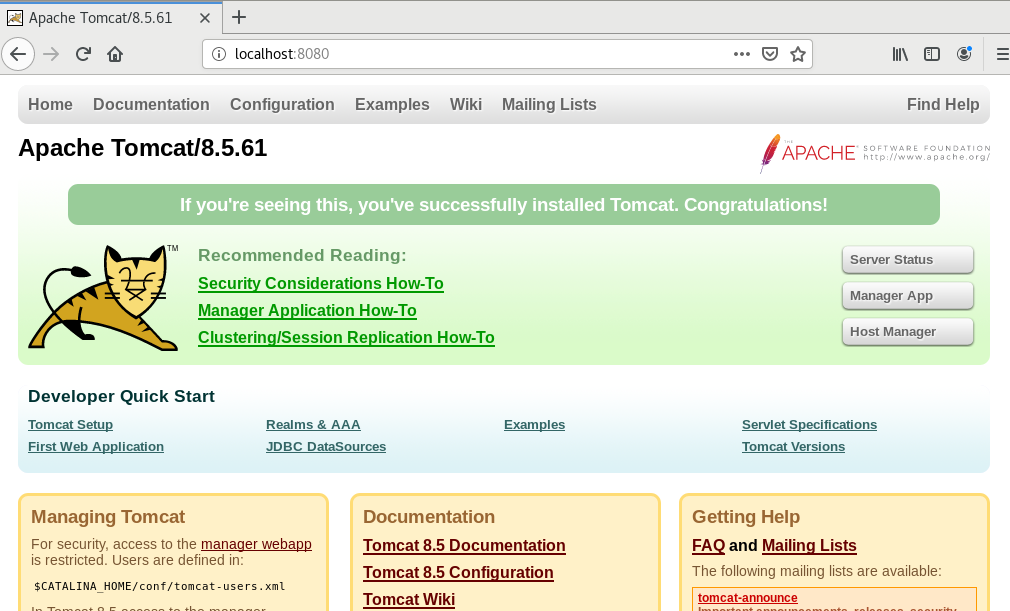Open the Tomcat 8.5 Configuration link
This screenshot has width=1010, height=611.
pyautogui.click(x=458, y=572)
